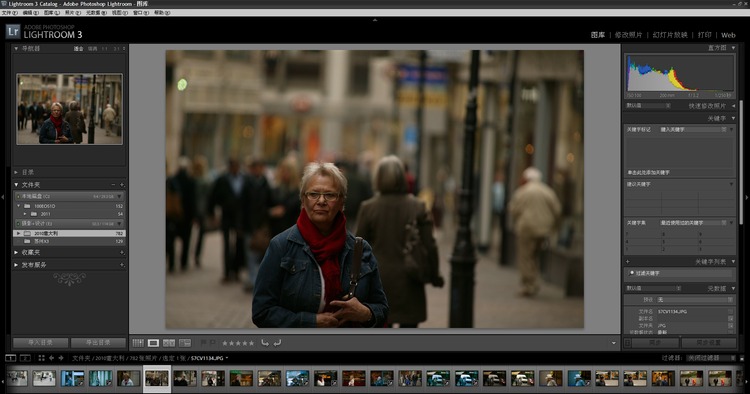This screenshot has width=750, height=394.
Task: Select loupe view icon in toolbar
Action: (154, 343)
